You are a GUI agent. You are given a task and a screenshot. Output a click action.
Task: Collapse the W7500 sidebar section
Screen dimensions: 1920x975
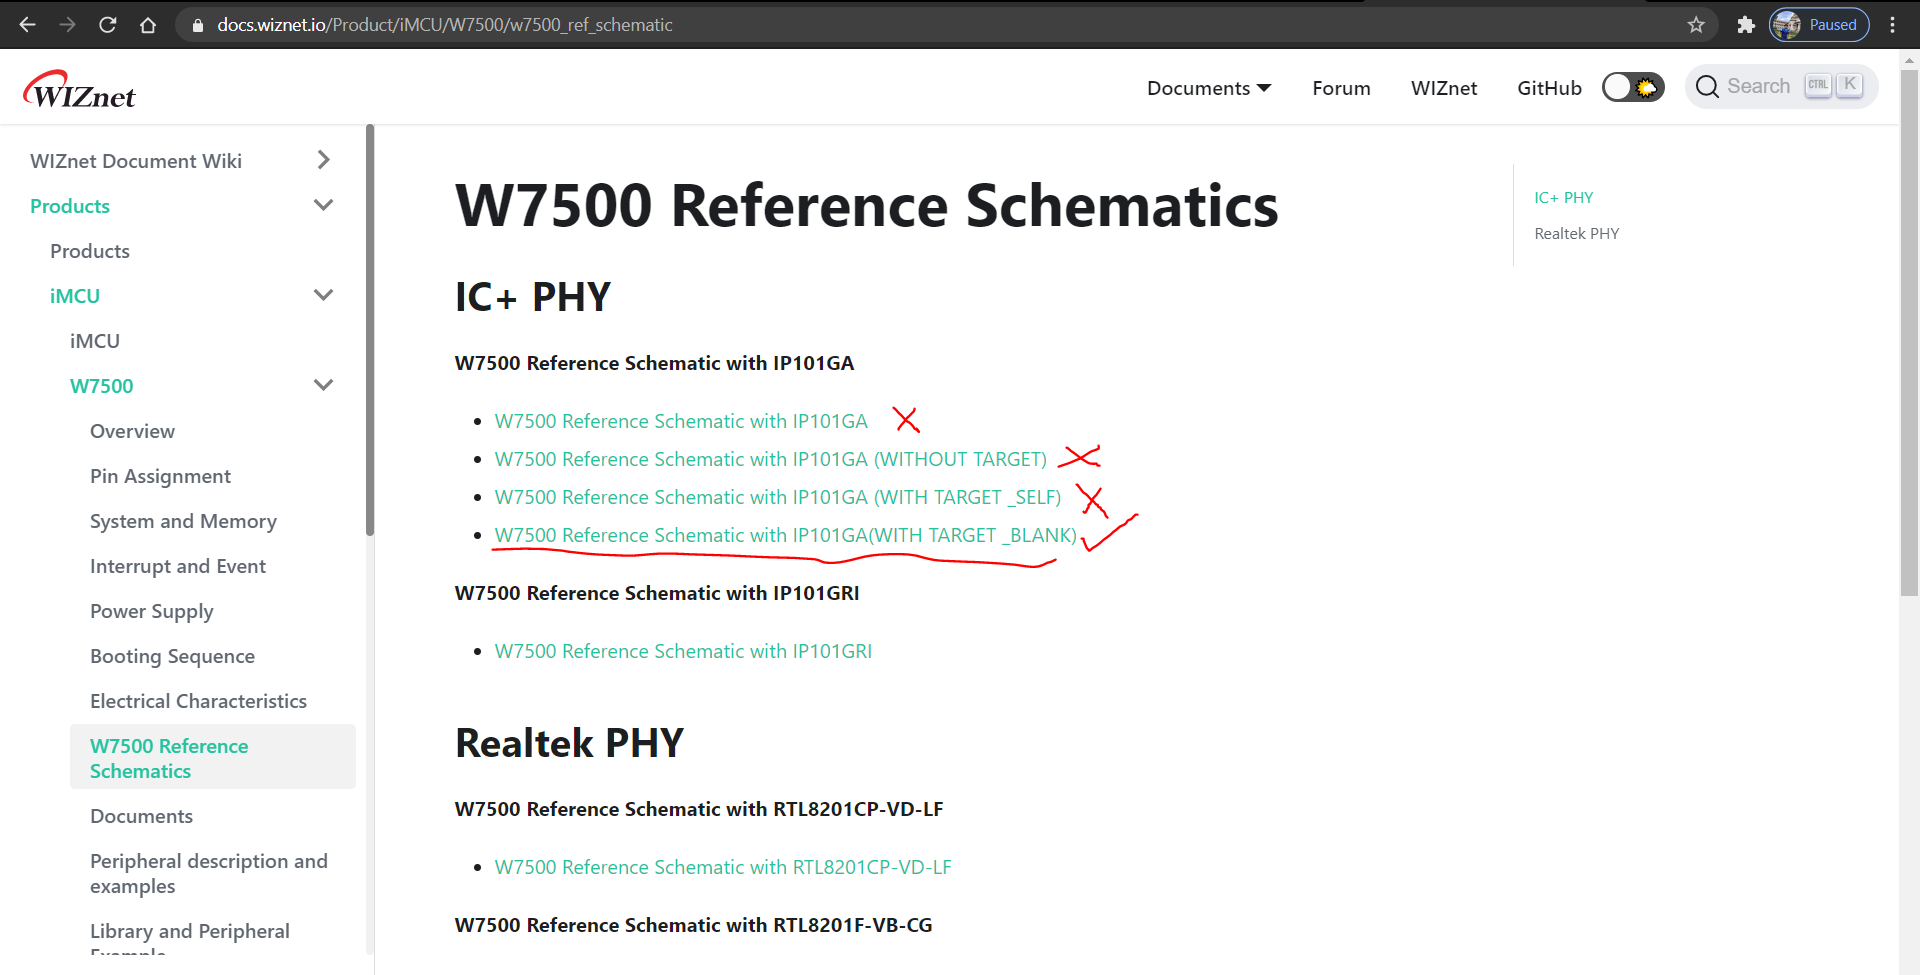pyautogui.click(x=323, y=384)
